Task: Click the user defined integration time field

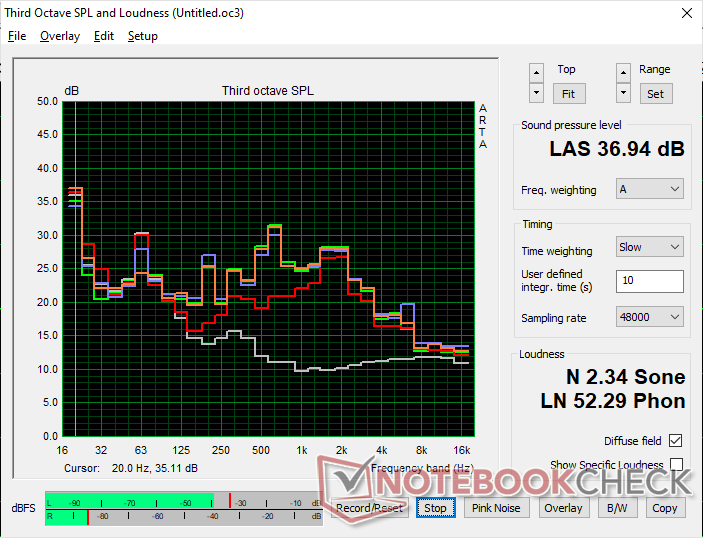Action: tap(650, 281)
